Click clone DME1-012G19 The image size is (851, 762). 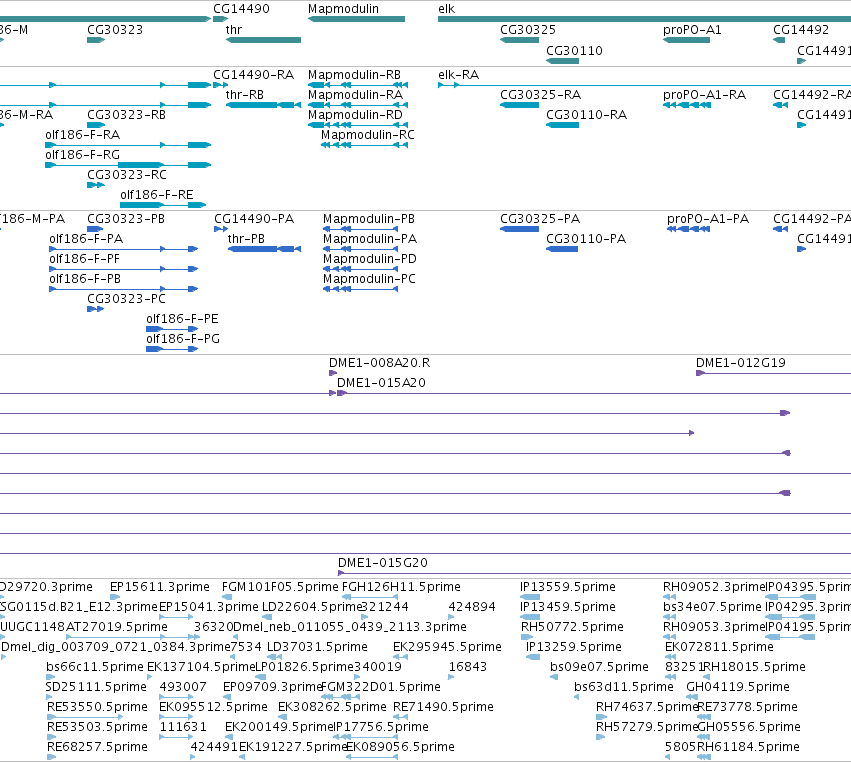point(741,363)
